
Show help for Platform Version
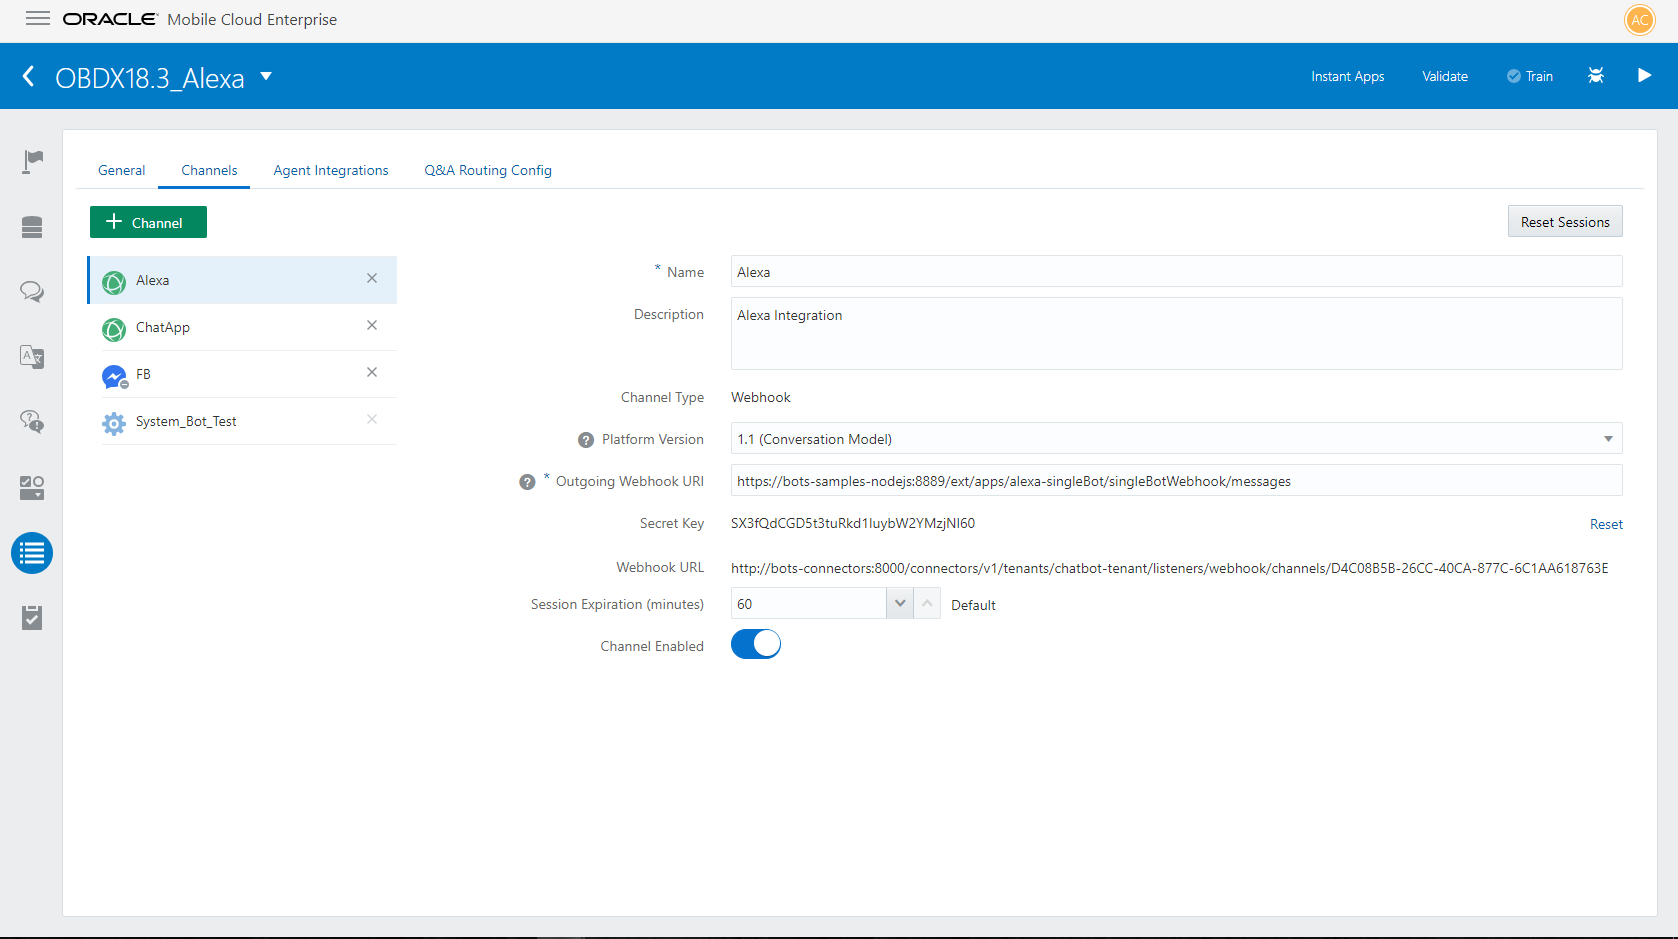586,440
